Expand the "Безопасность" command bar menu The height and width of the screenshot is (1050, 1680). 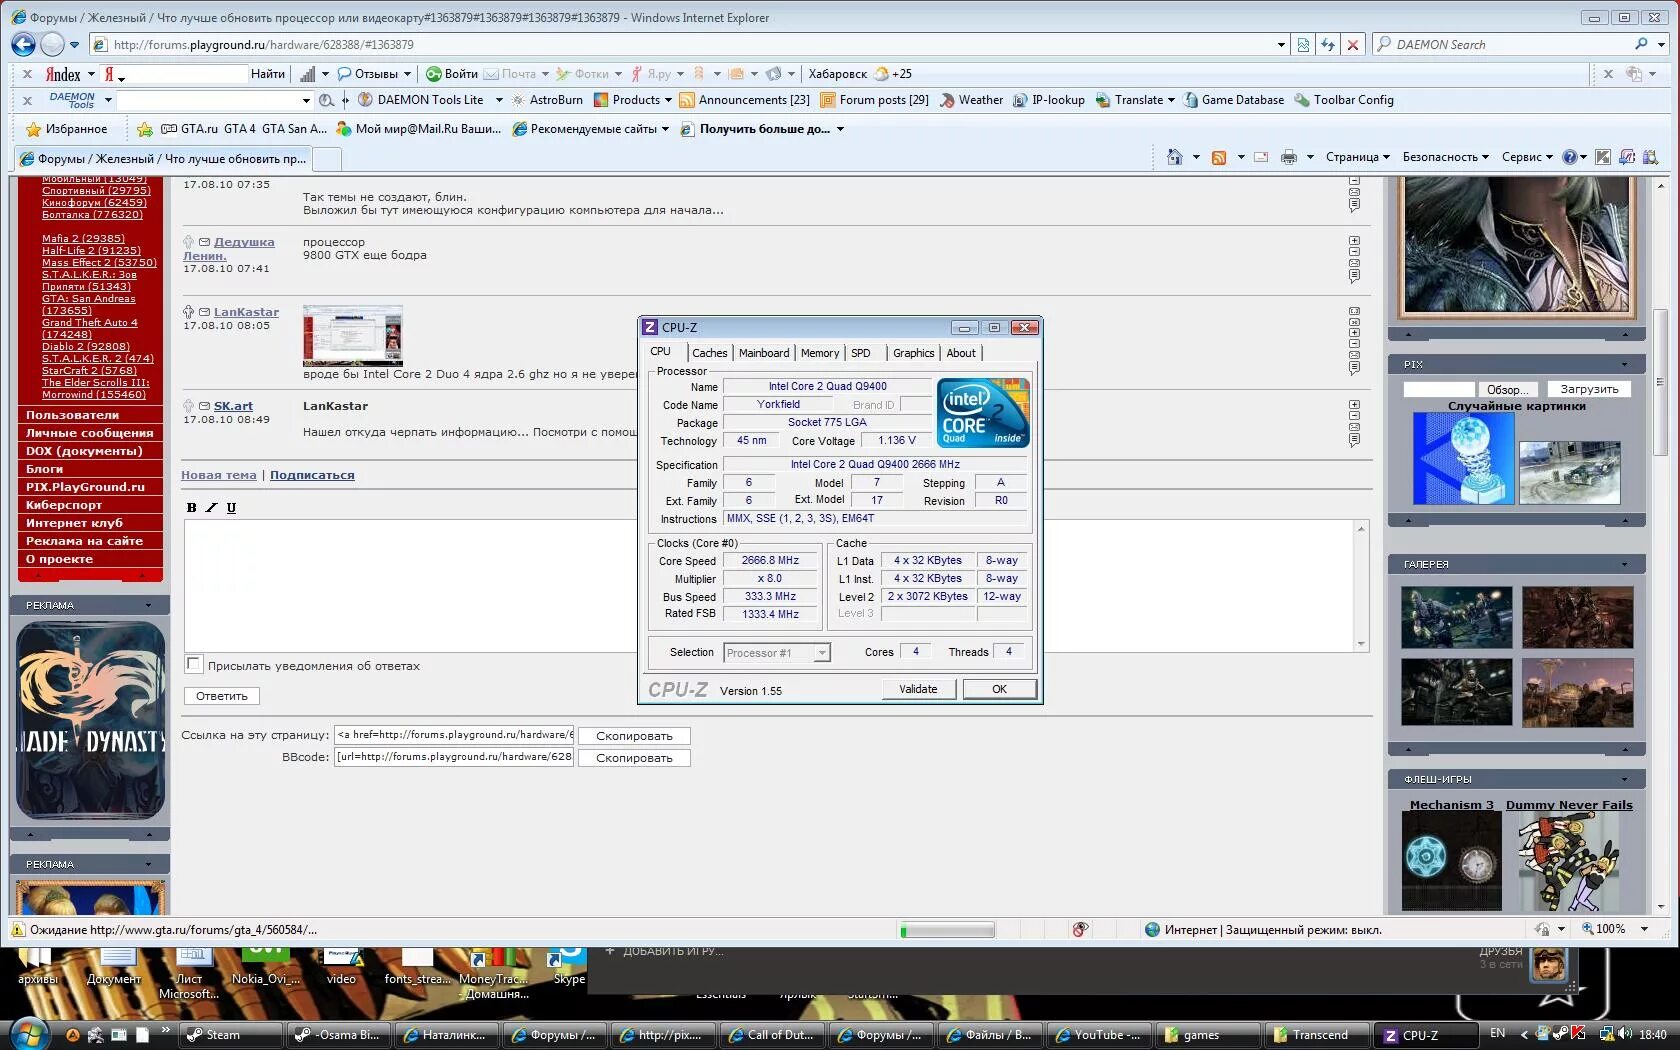(1445, 157)
